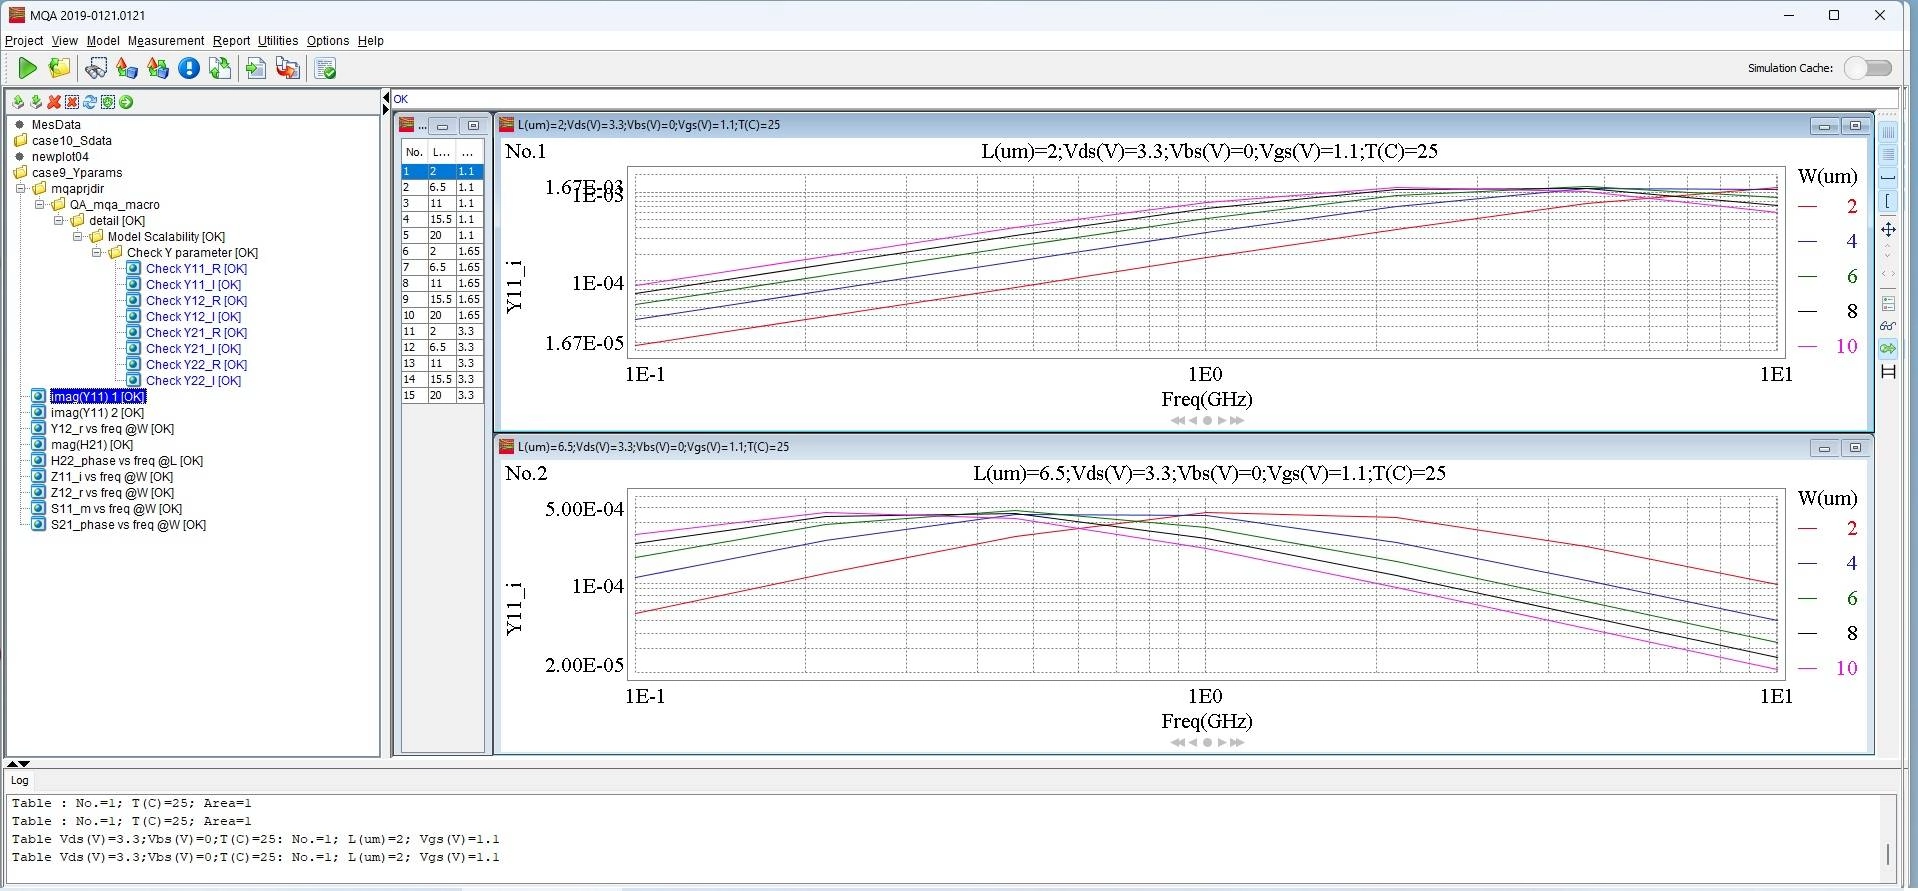
Task: Click the double-arrow cubes icon in toolbar
Action: coord(158,68)
